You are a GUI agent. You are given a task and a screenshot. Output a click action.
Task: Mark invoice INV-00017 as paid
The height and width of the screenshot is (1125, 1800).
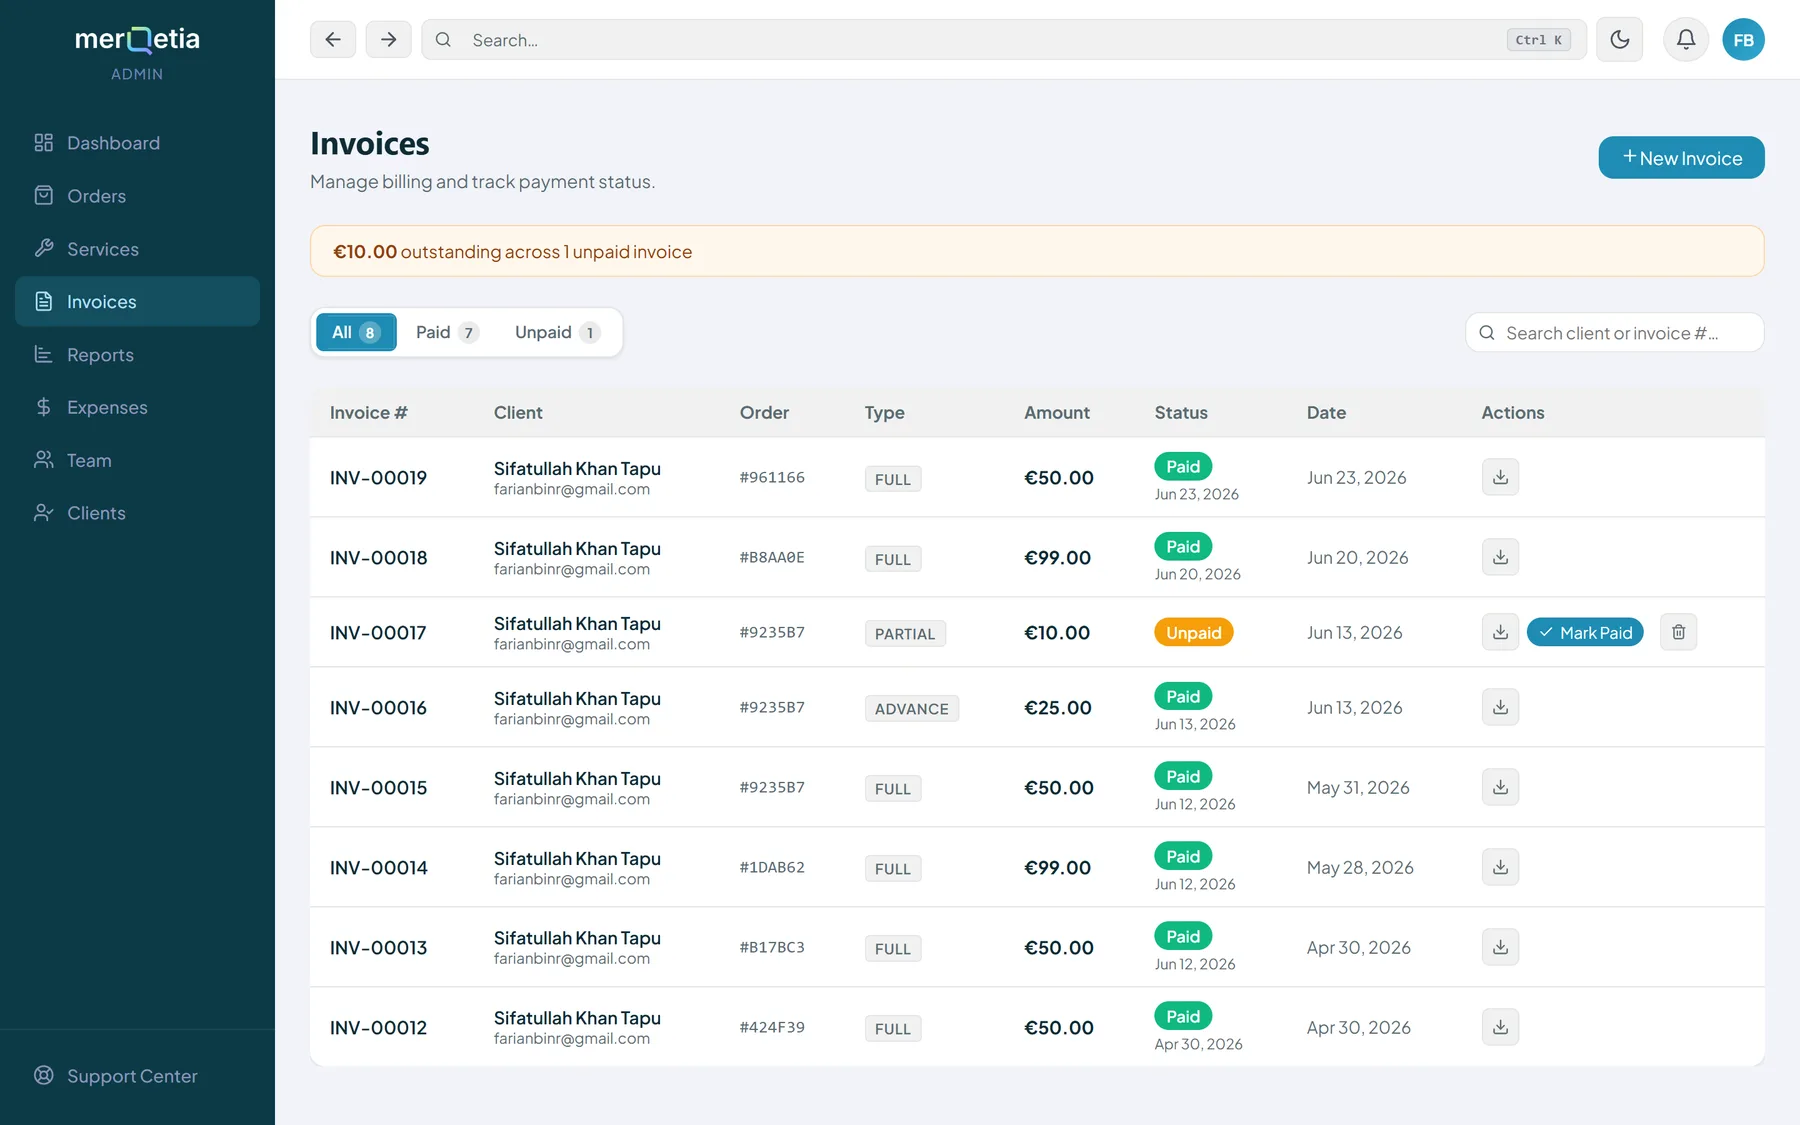point(1585,632)
